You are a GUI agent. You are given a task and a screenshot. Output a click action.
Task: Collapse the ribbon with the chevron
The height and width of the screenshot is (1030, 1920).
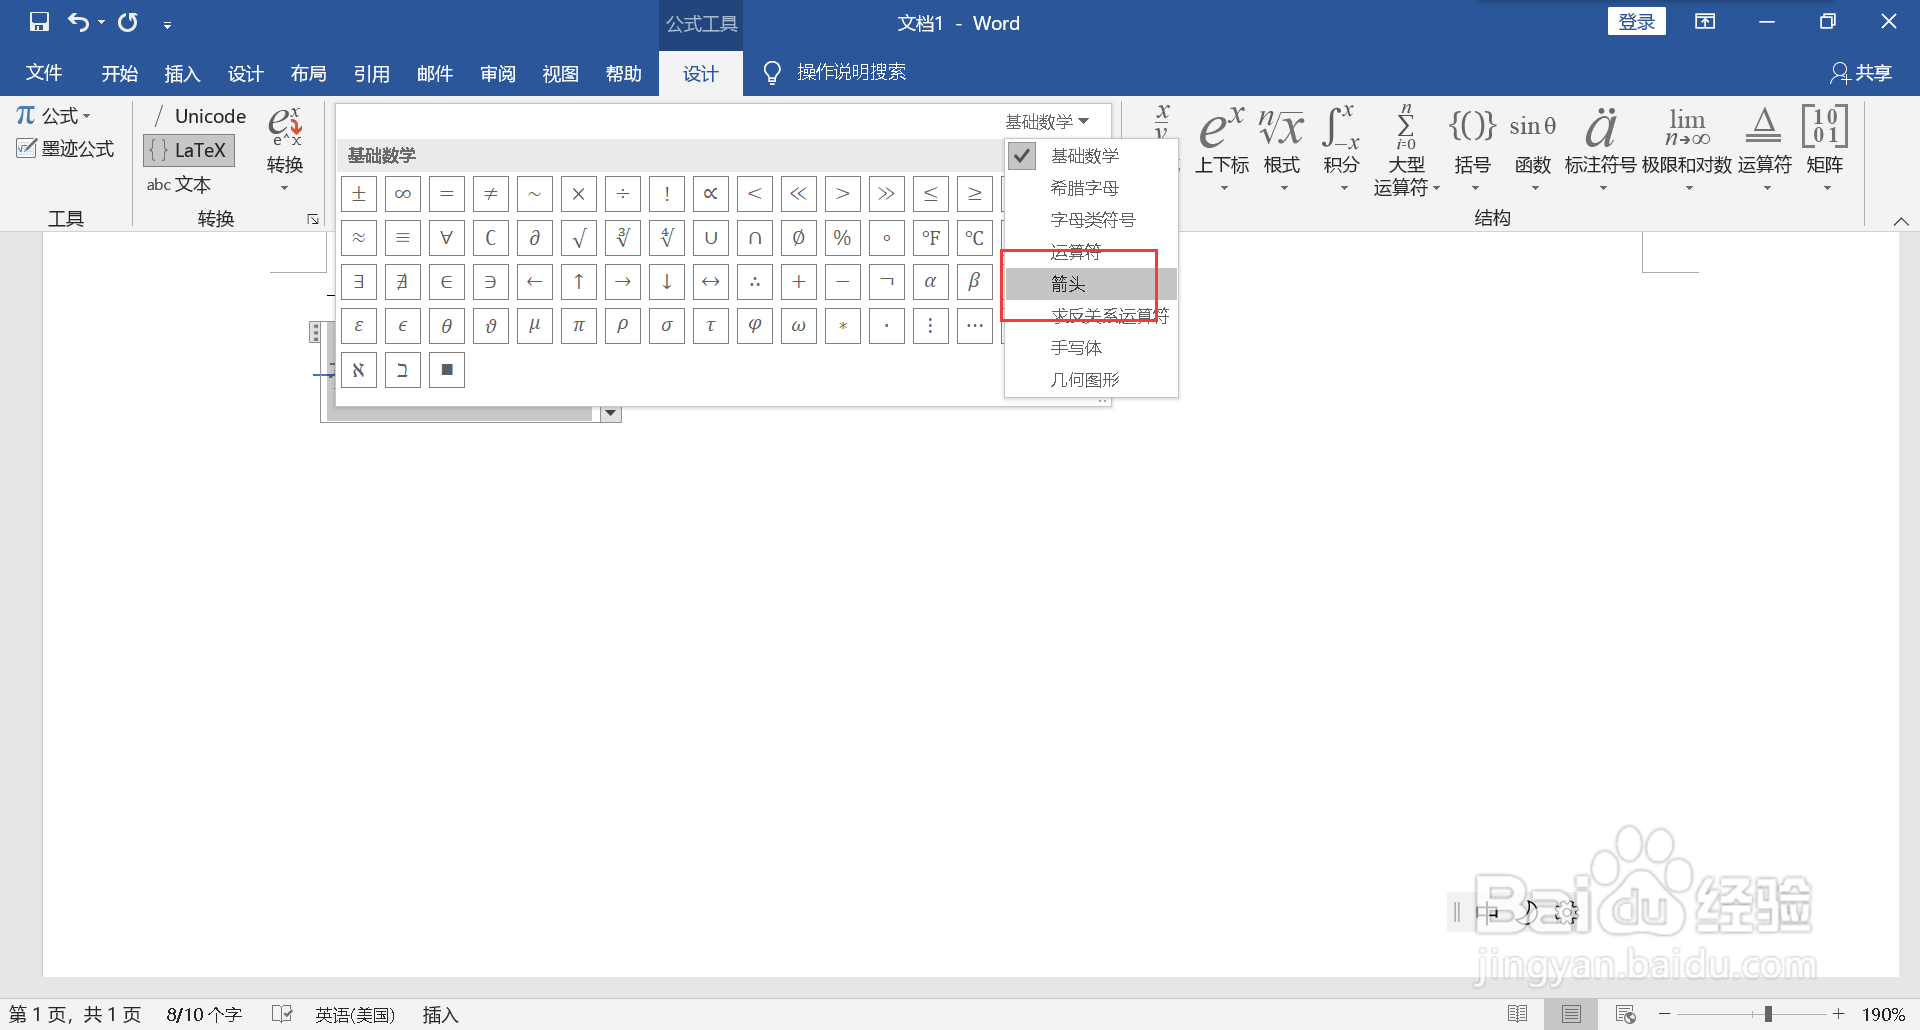tap(1902, 221)
